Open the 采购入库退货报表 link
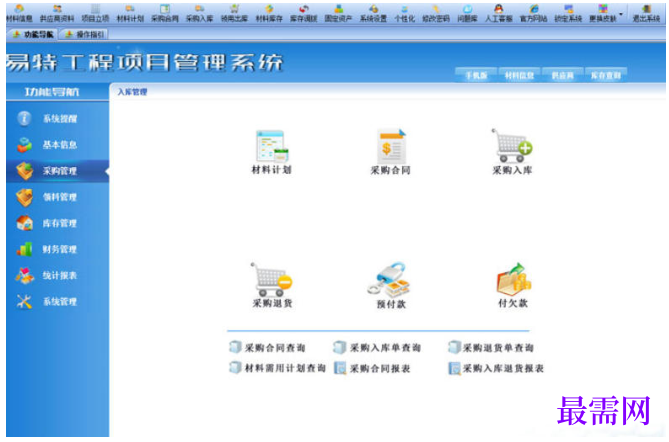 (496, 368)
